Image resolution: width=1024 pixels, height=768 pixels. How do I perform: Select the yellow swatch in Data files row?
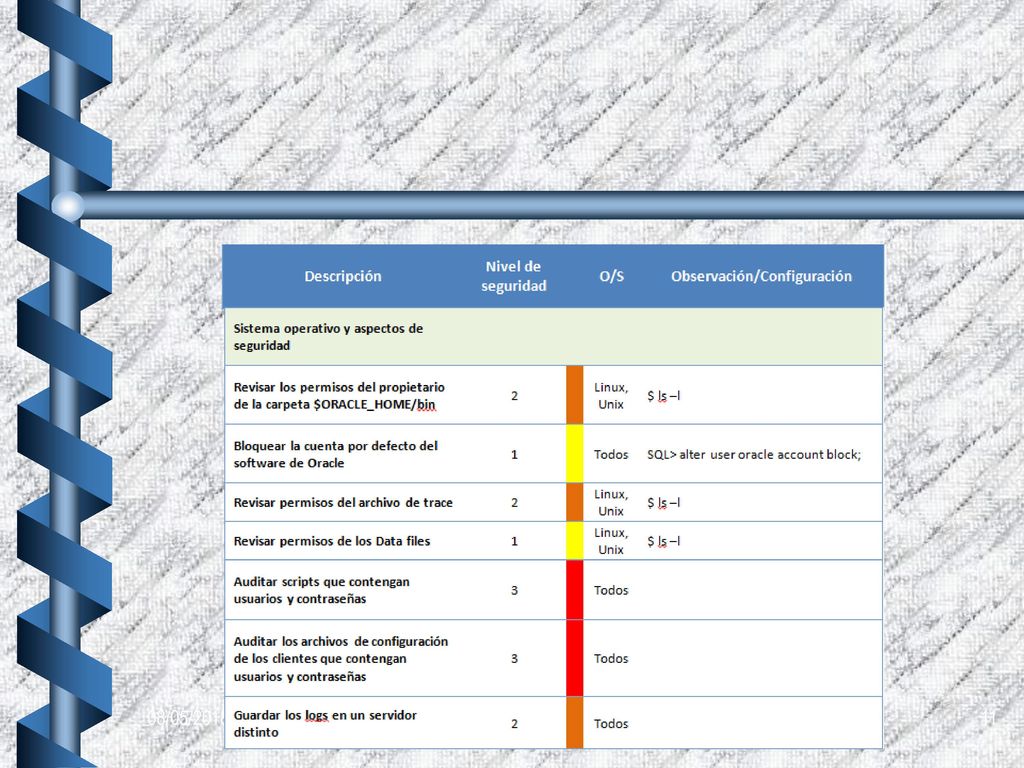point(575,541)
